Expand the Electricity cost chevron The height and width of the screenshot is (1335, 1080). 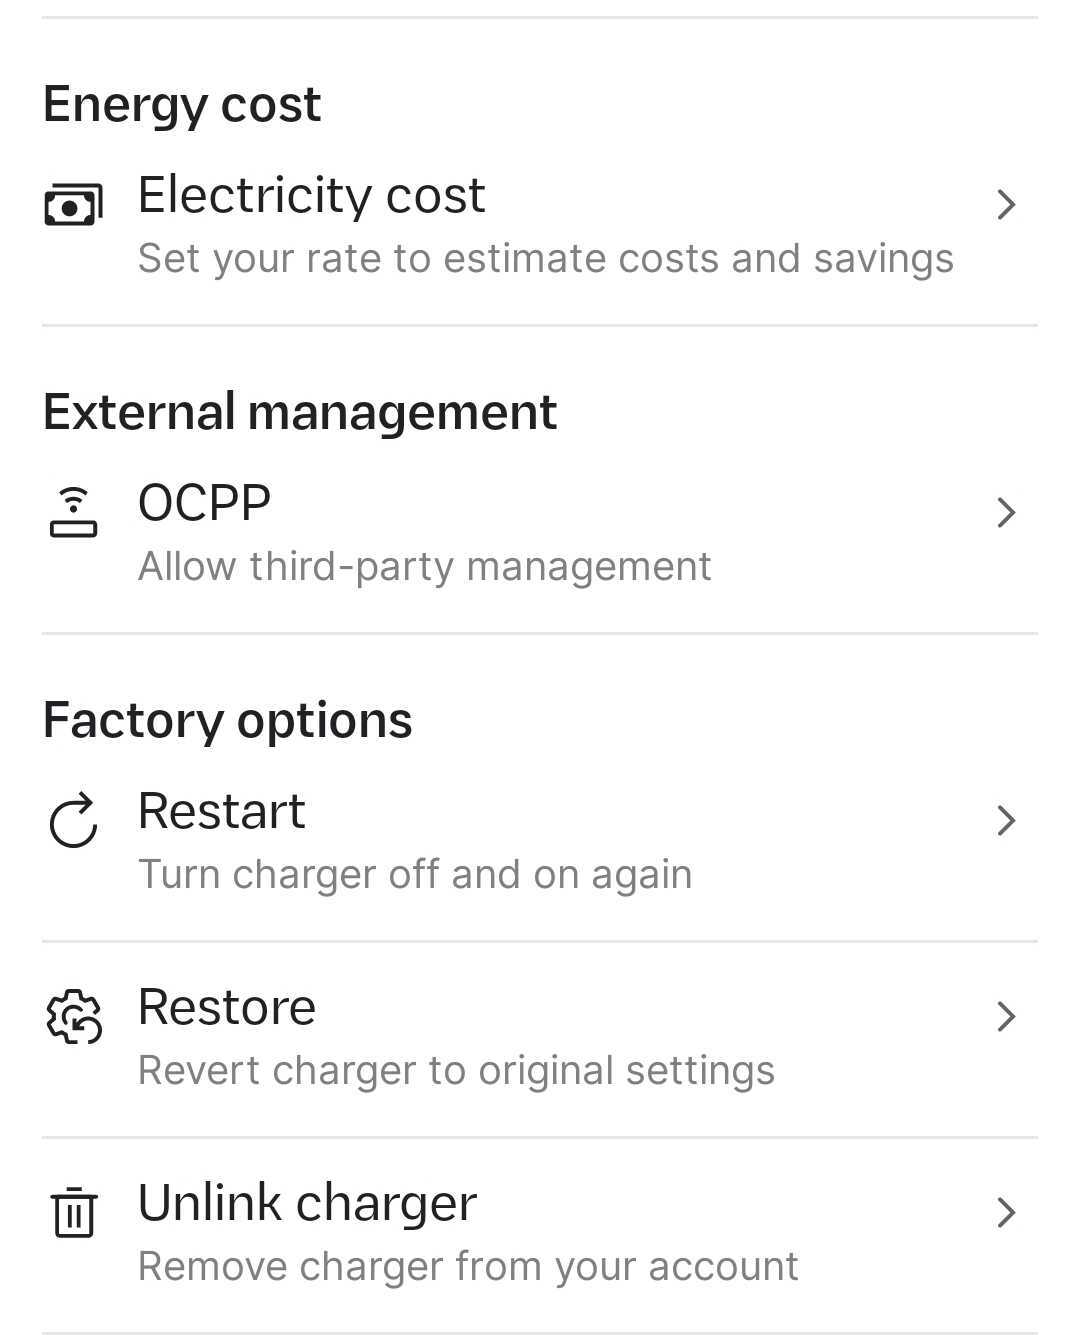(1006, 205)
